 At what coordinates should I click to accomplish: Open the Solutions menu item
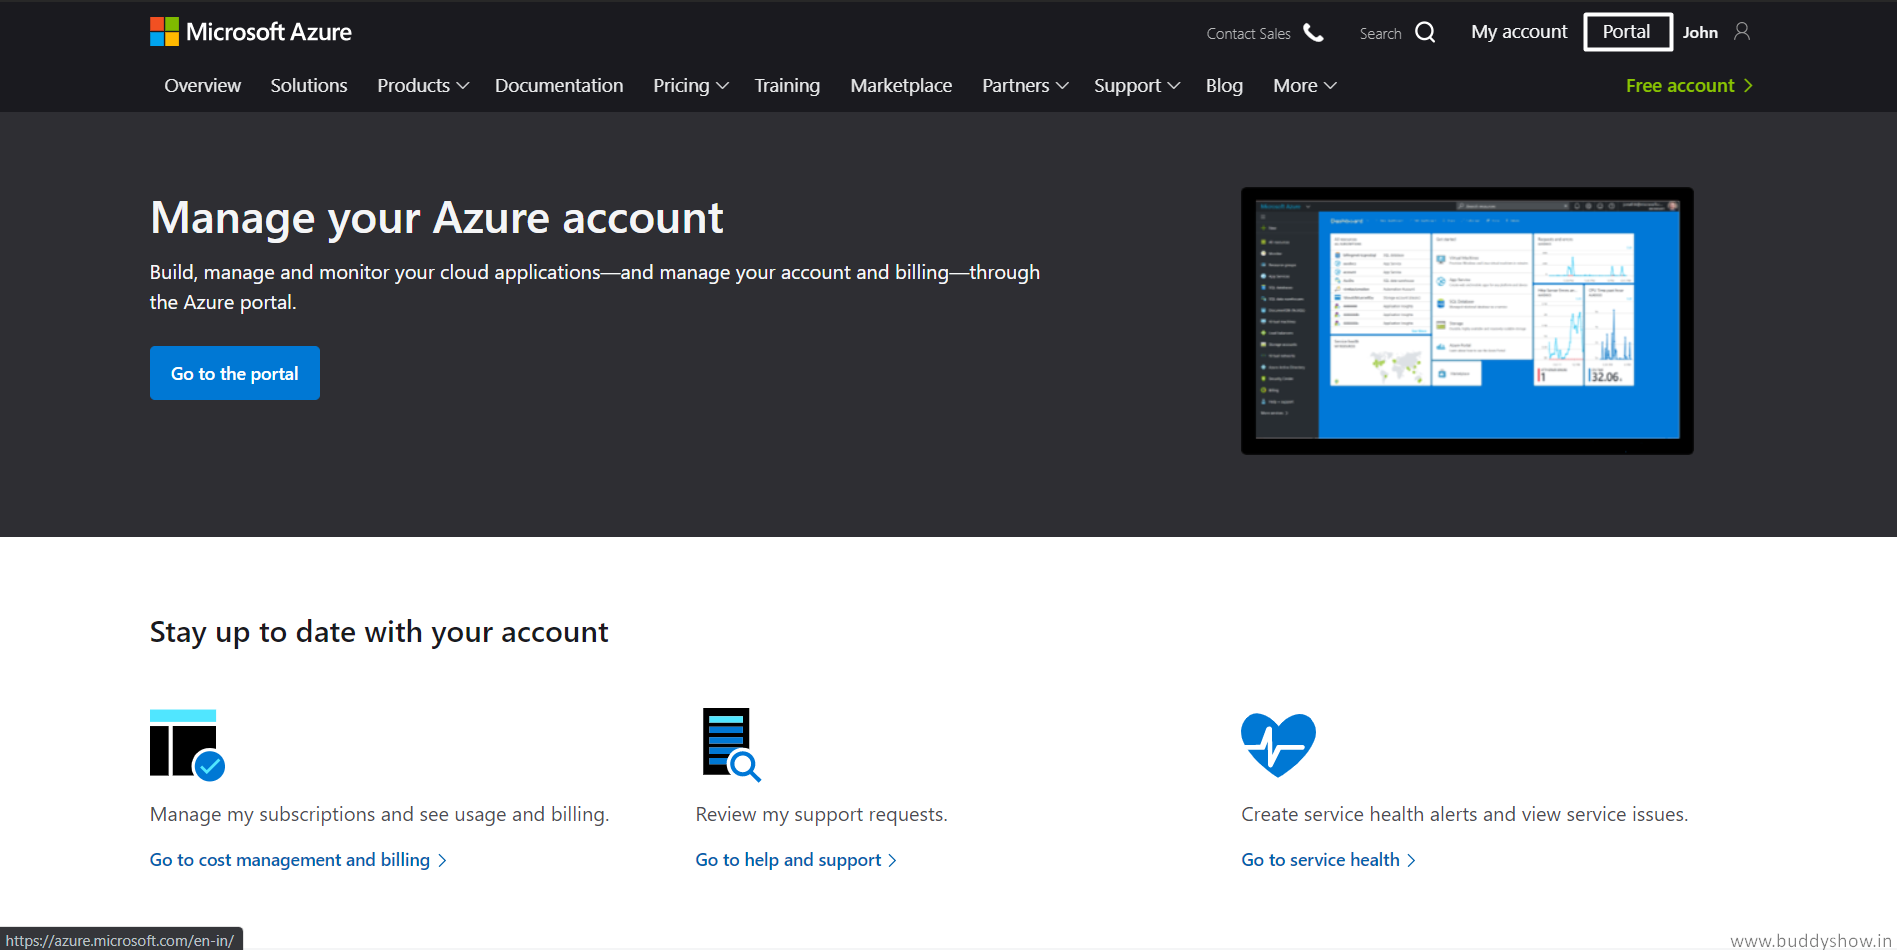[309, 86]
